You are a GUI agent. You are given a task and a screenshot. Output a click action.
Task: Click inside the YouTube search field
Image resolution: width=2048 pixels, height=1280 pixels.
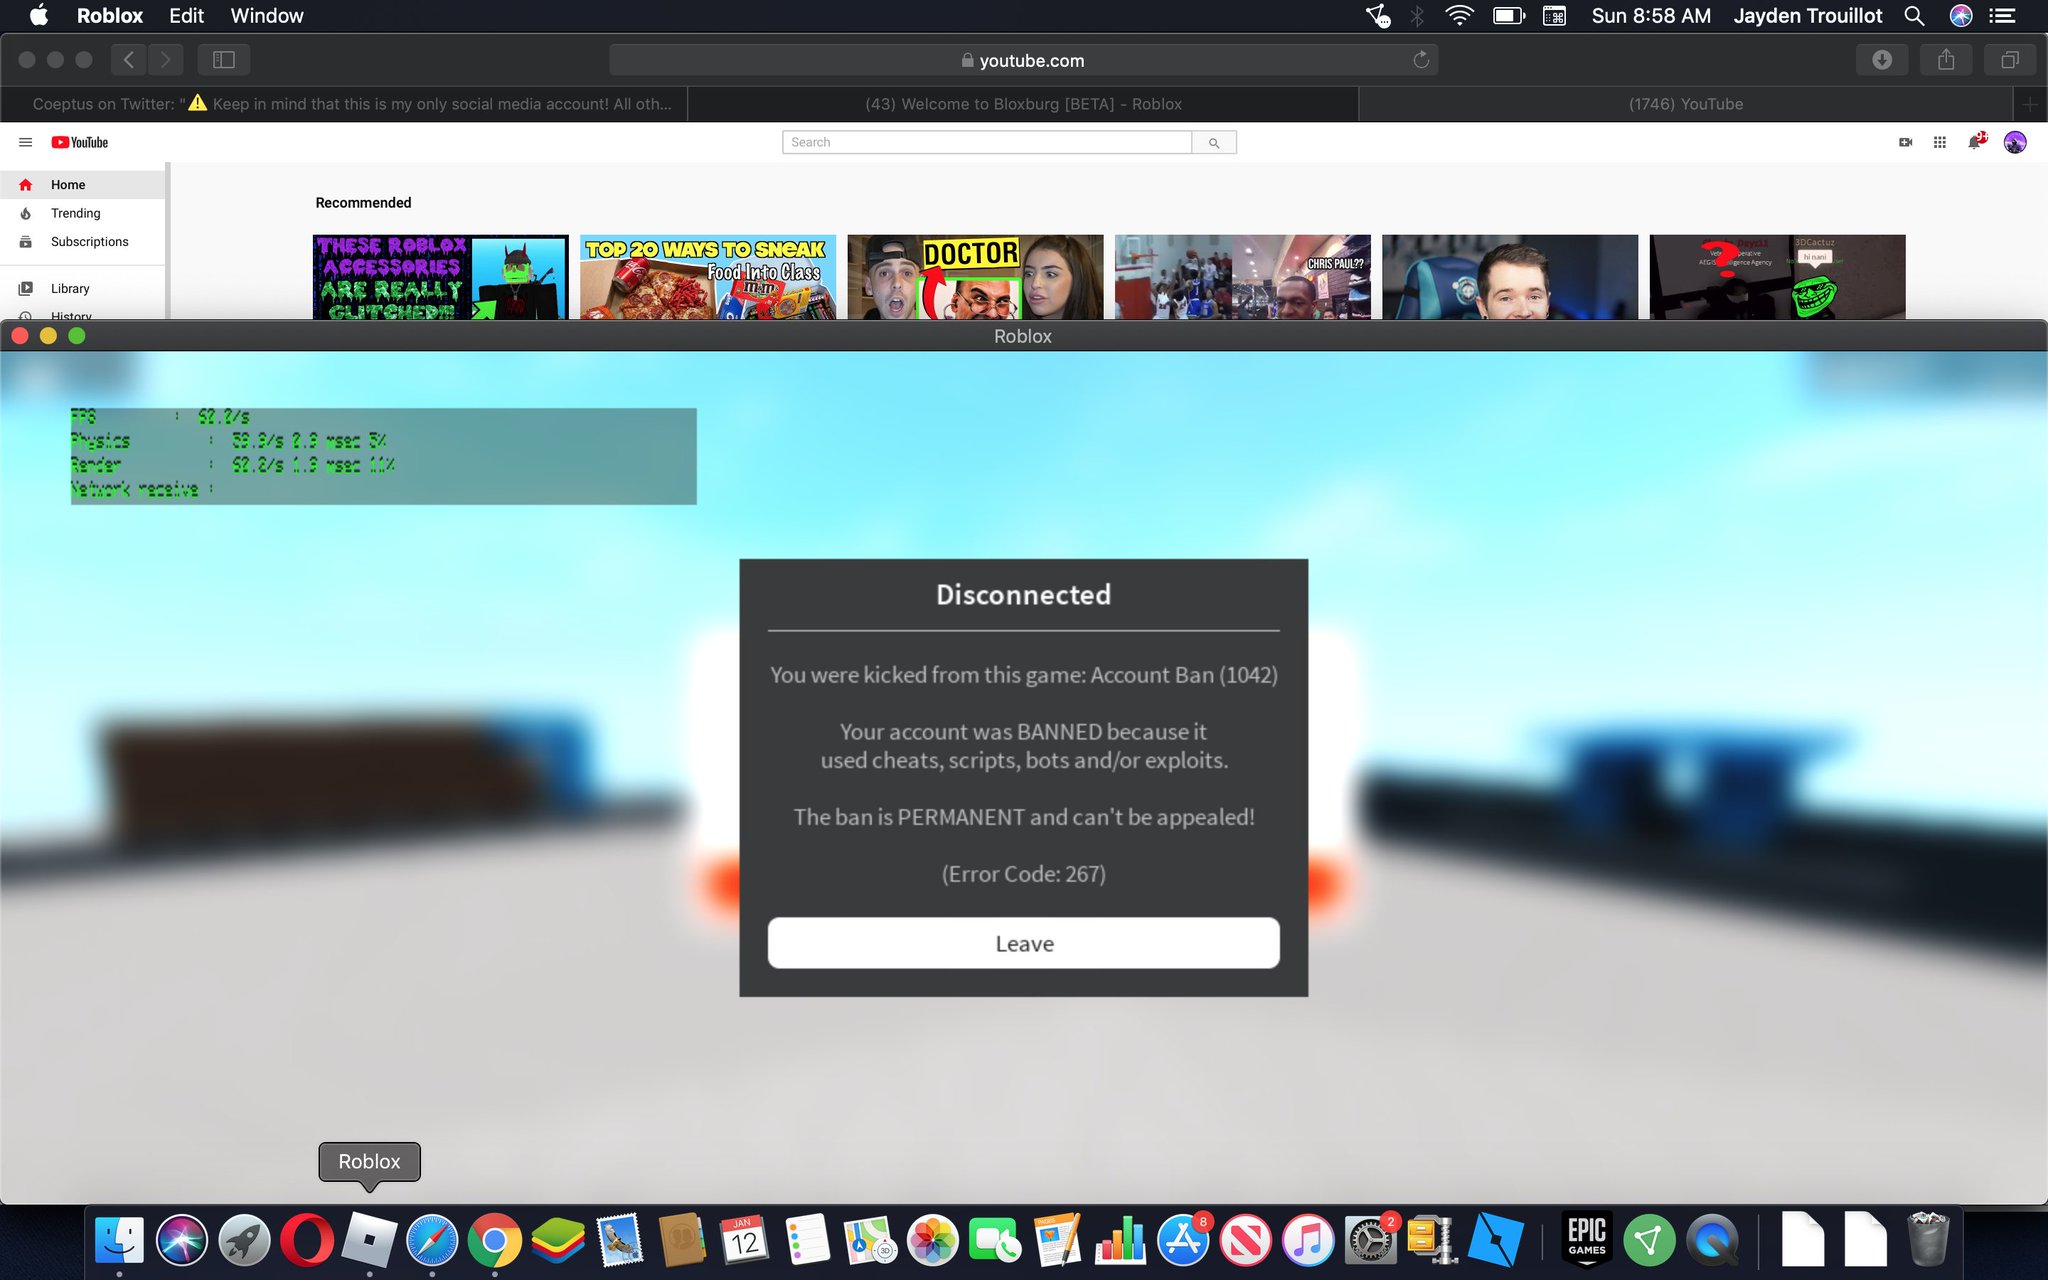[x=985, y=142]
